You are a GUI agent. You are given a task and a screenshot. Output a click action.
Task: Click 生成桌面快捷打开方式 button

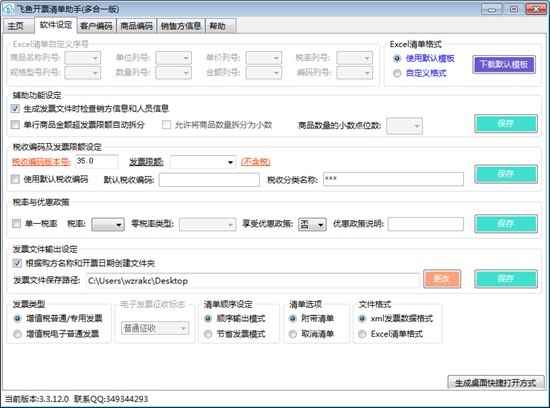coord(496,382)
